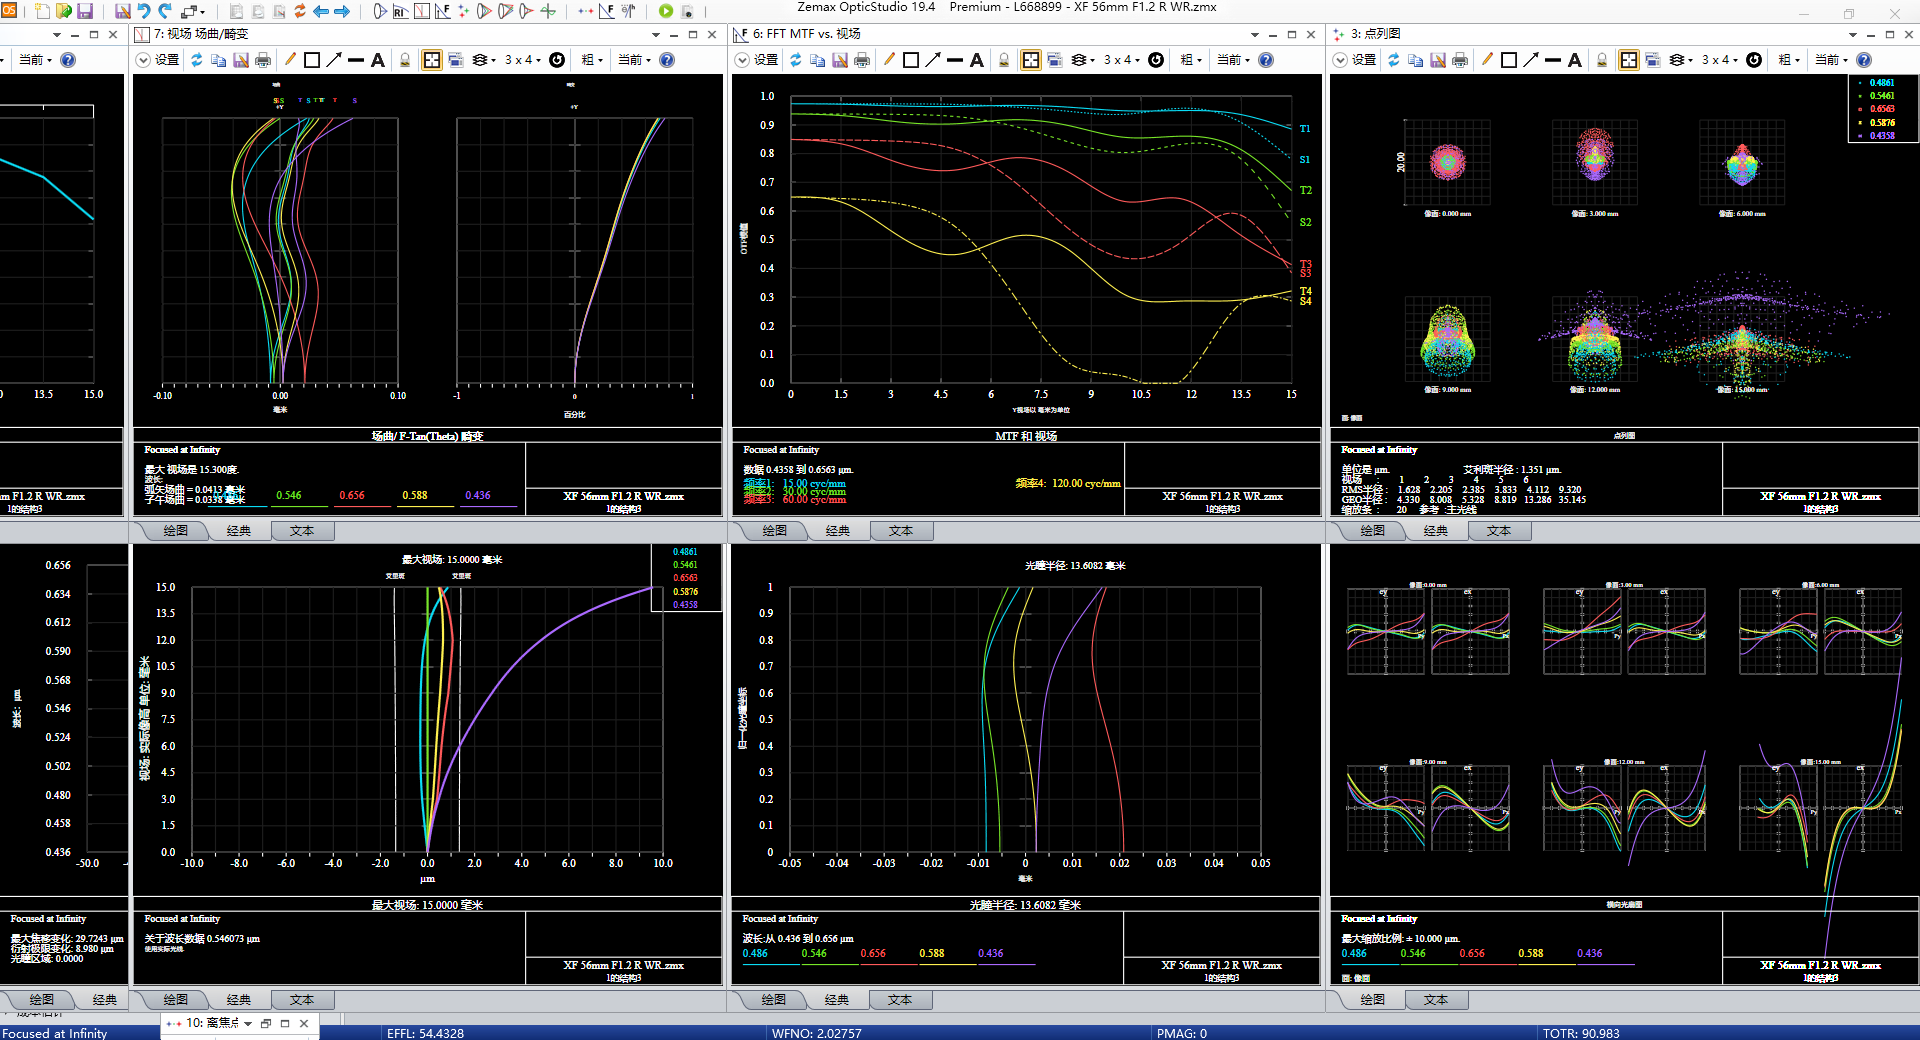1920x1040 pixels.
Task: Switch to 文本 tab under the MTF plot
Action: pyautogui.click(x=900, y=531)
